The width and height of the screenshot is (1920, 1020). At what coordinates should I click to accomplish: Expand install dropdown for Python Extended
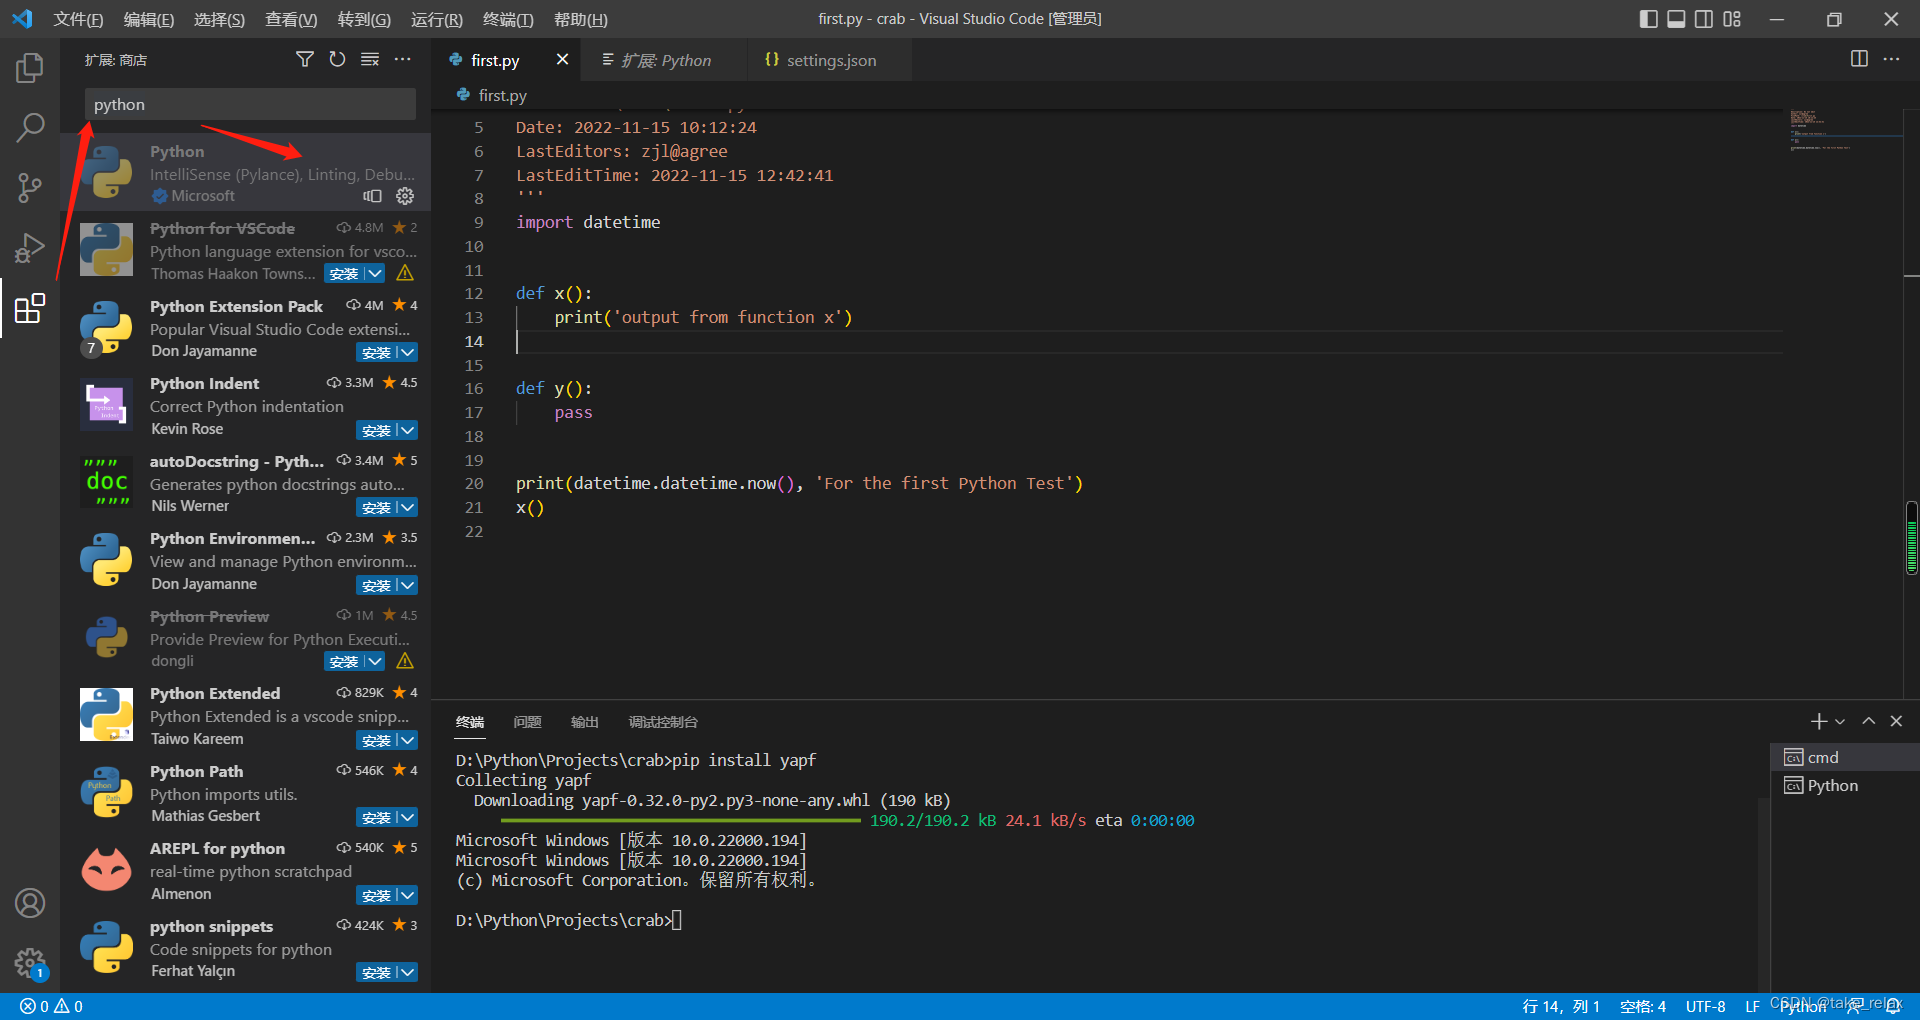(407, 740)
